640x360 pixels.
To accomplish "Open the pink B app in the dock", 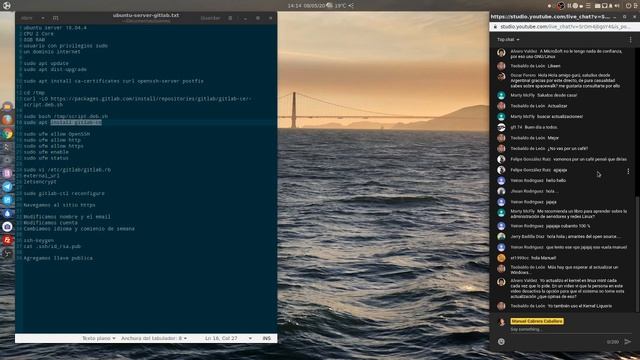I will coord(7,173).
